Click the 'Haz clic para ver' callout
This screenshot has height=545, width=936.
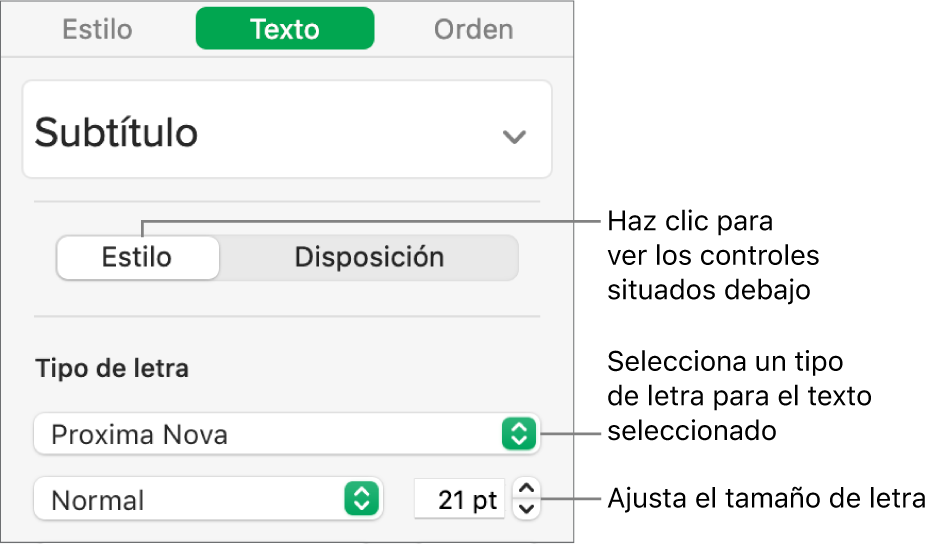tap(712, 255)
